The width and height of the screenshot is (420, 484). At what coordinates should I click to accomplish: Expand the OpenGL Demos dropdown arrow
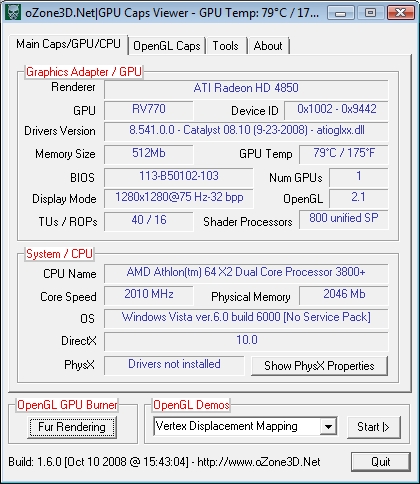(x=328, y=426)
